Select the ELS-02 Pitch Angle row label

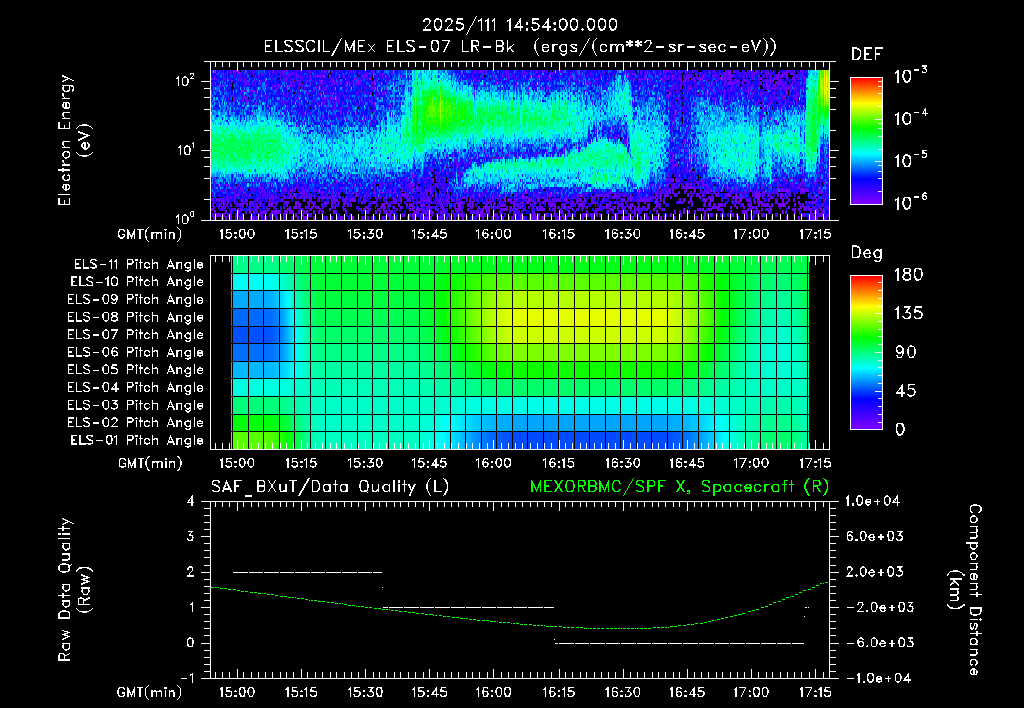click(136, 423)
